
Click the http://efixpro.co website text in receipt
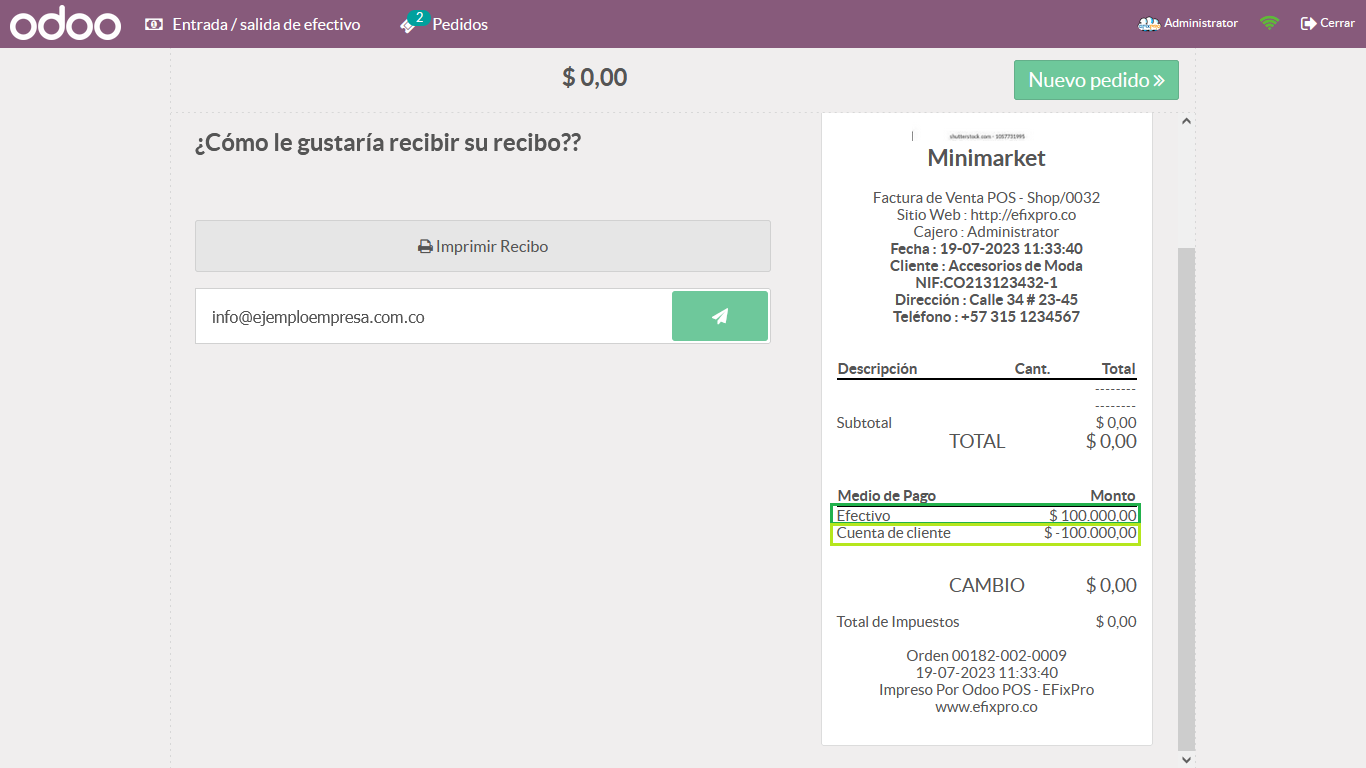coord(1023,215)
